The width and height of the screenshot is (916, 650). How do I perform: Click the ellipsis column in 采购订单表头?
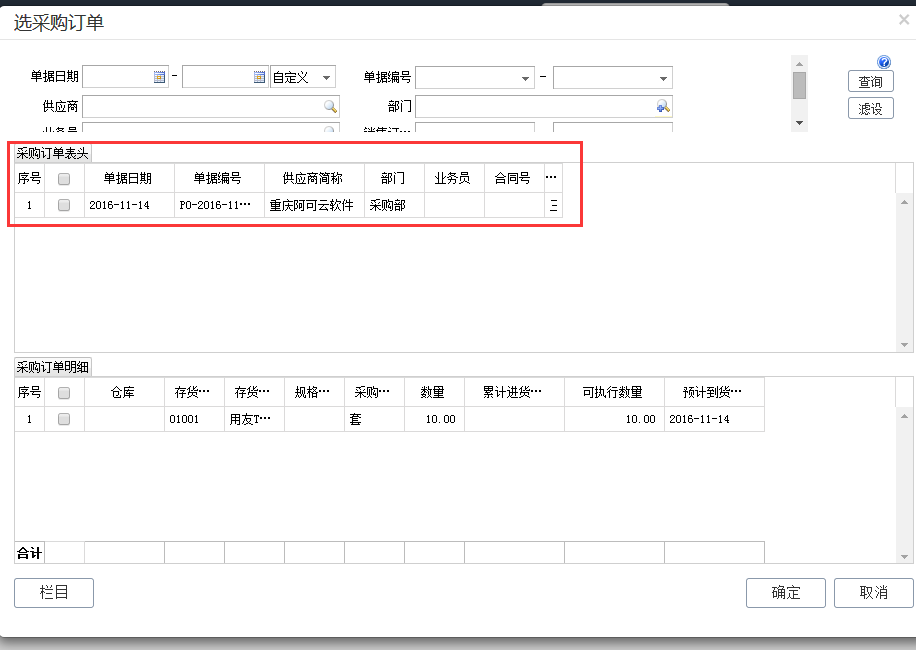[x=551, y=178]
